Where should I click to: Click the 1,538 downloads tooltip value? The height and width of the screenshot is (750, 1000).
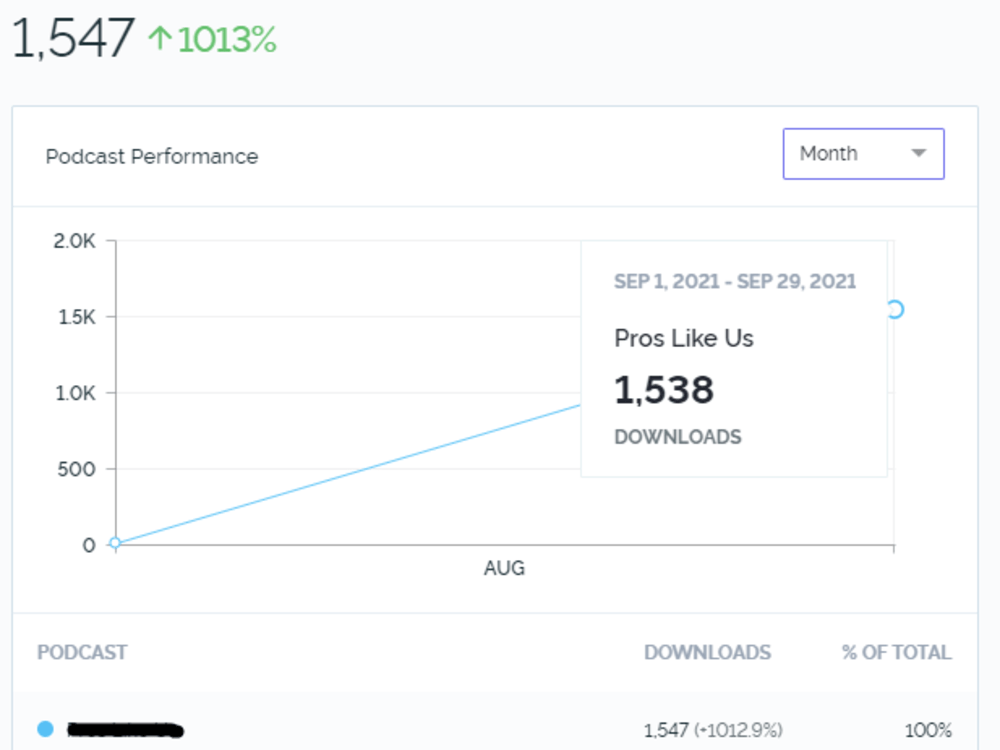663,390
